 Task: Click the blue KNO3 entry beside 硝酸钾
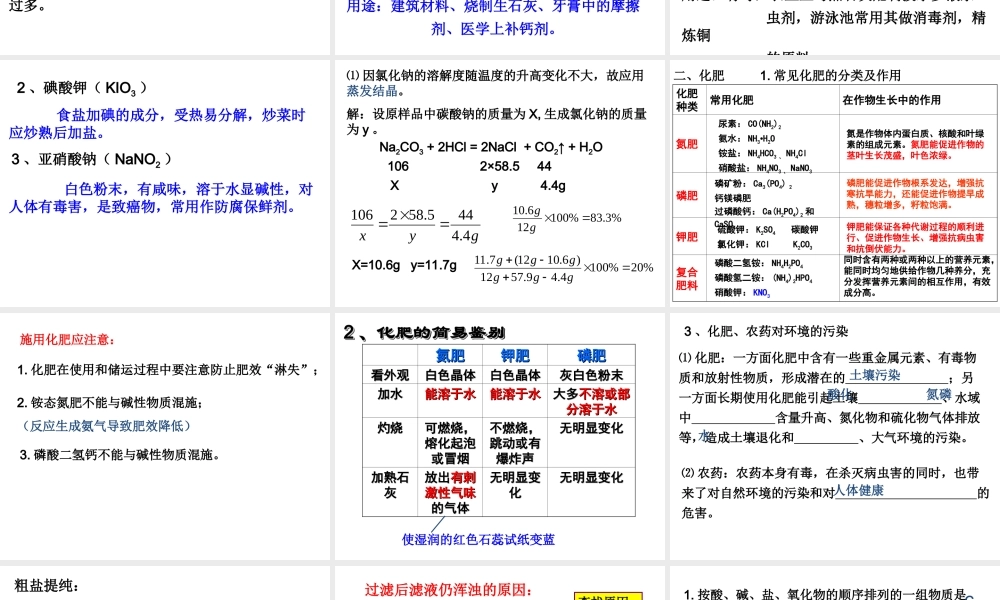pos(761,293)
